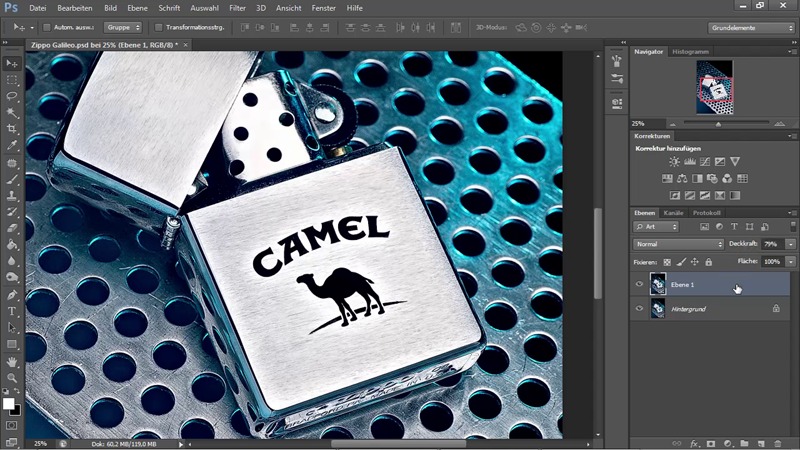This screenshot has height=450, width=800.
Task: Click the layer trash delete icon
Action: tap(778, 444)
